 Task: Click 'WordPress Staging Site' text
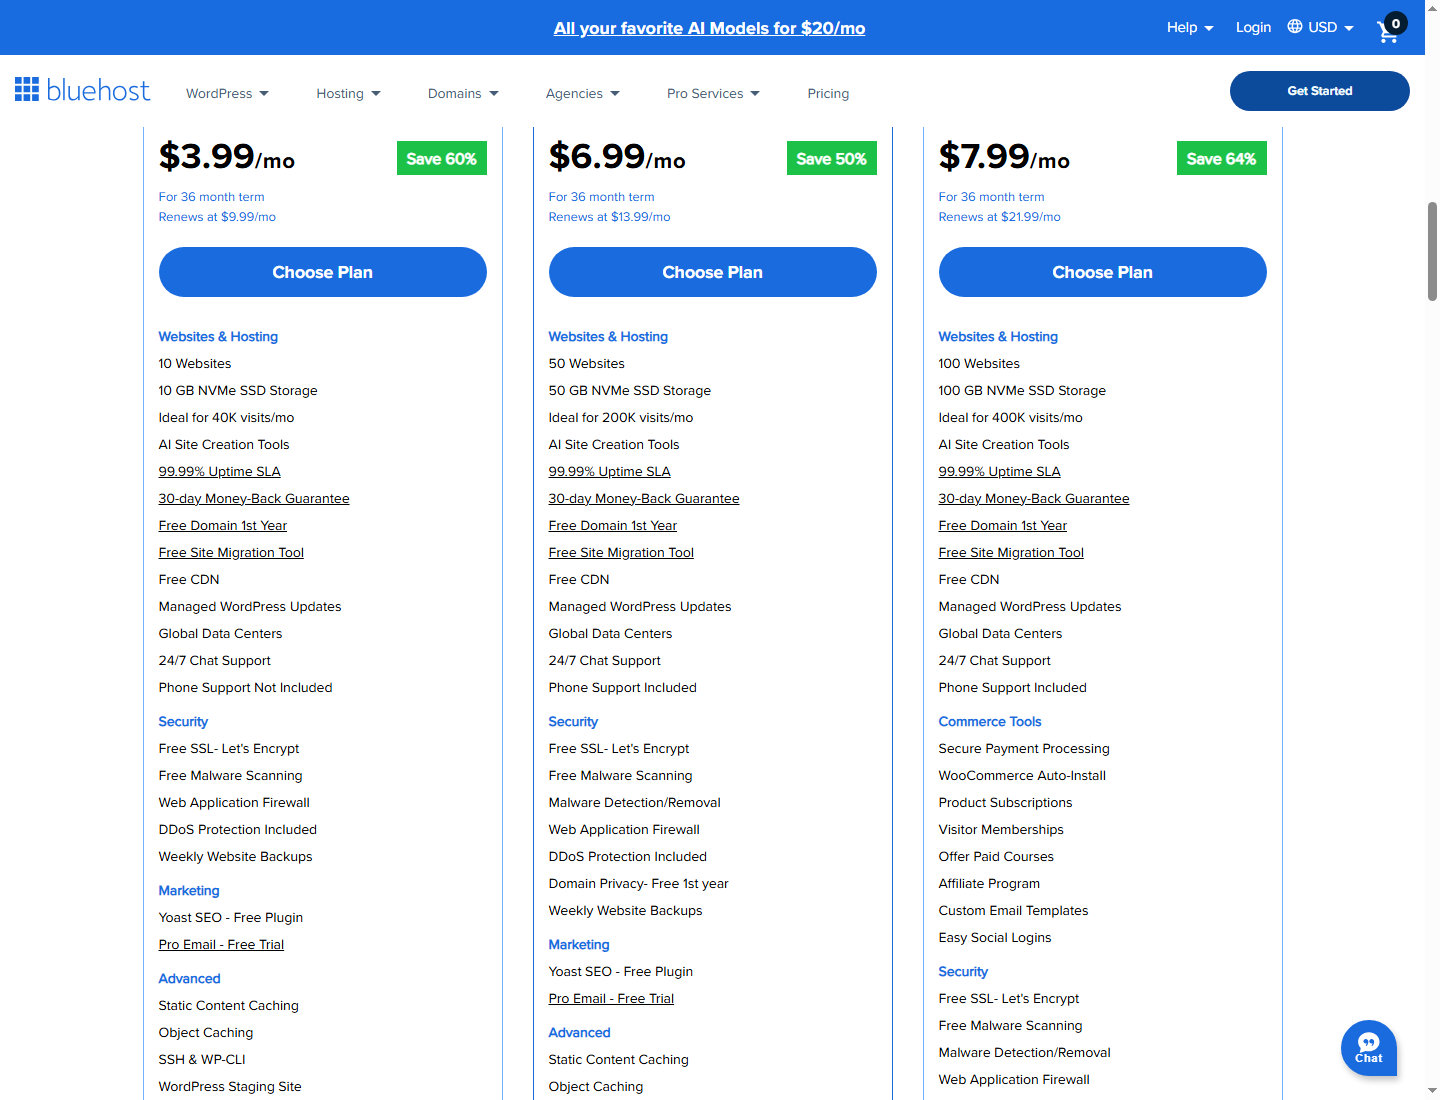pyautogui.click(x=230, y=1086)
